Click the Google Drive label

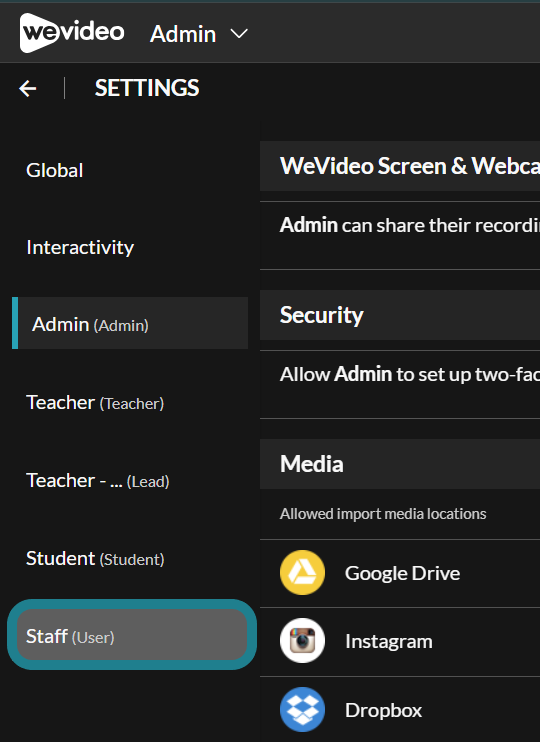tap(402, 574)
